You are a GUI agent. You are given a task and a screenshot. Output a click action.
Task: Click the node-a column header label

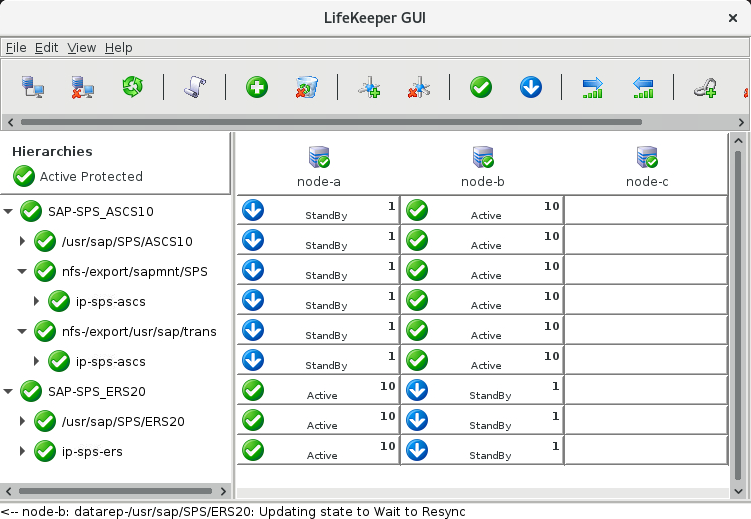click(319, 181)
